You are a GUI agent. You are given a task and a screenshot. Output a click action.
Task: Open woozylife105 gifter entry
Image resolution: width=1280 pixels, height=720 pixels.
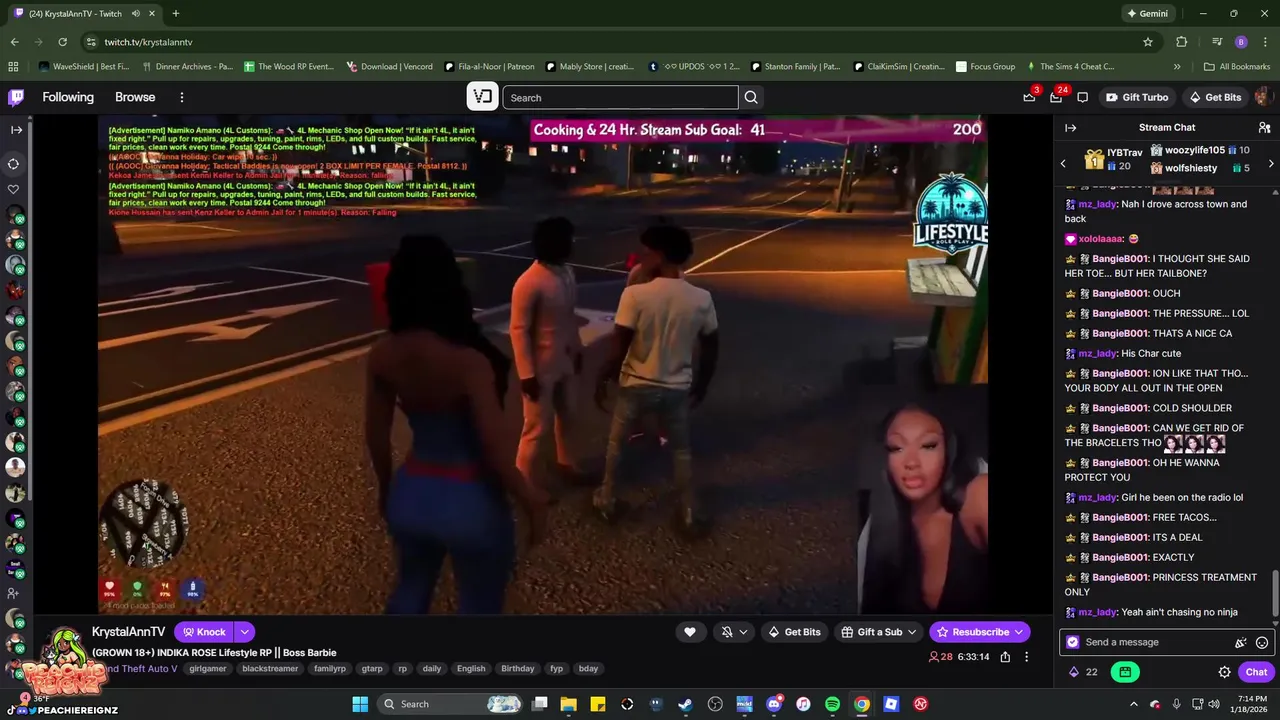coord(1200,150)
